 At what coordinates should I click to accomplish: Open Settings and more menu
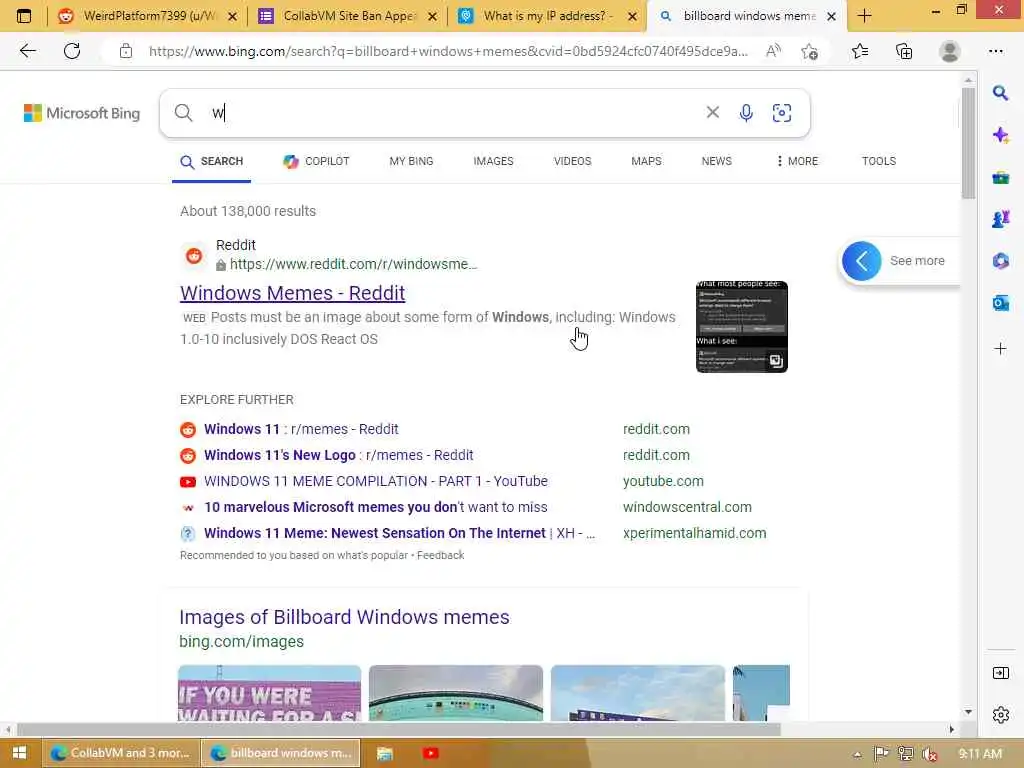pos(995,51)
